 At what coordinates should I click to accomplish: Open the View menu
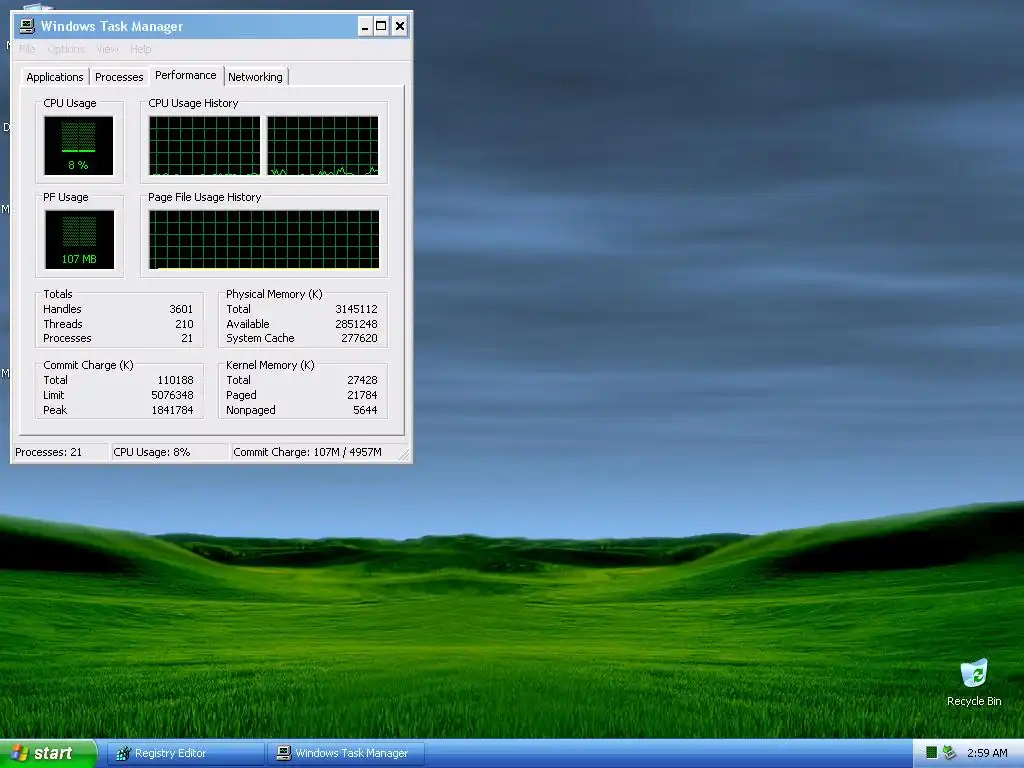[x=107, y=49]
